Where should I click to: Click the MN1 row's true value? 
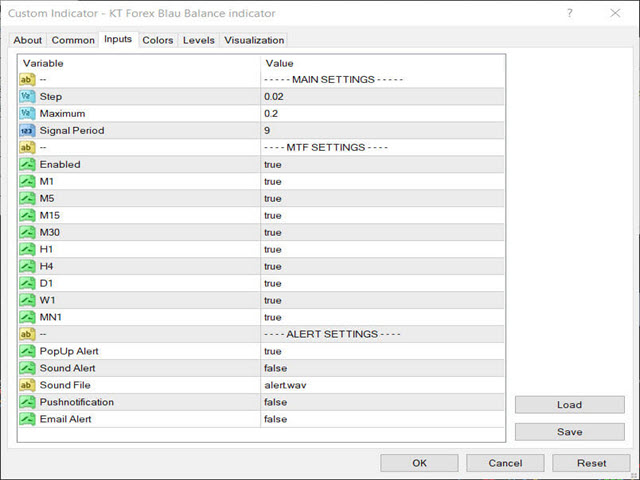click(273, 317)
